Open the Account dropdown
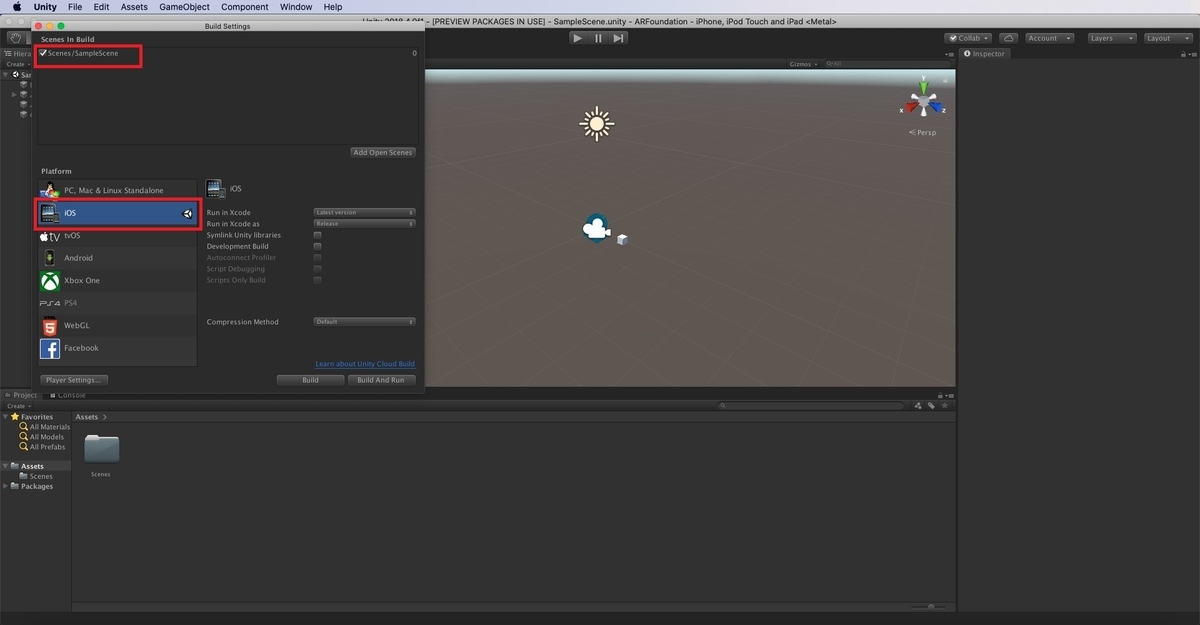This screenshot has height=625, width=1200. click(x=1048, y=38)
